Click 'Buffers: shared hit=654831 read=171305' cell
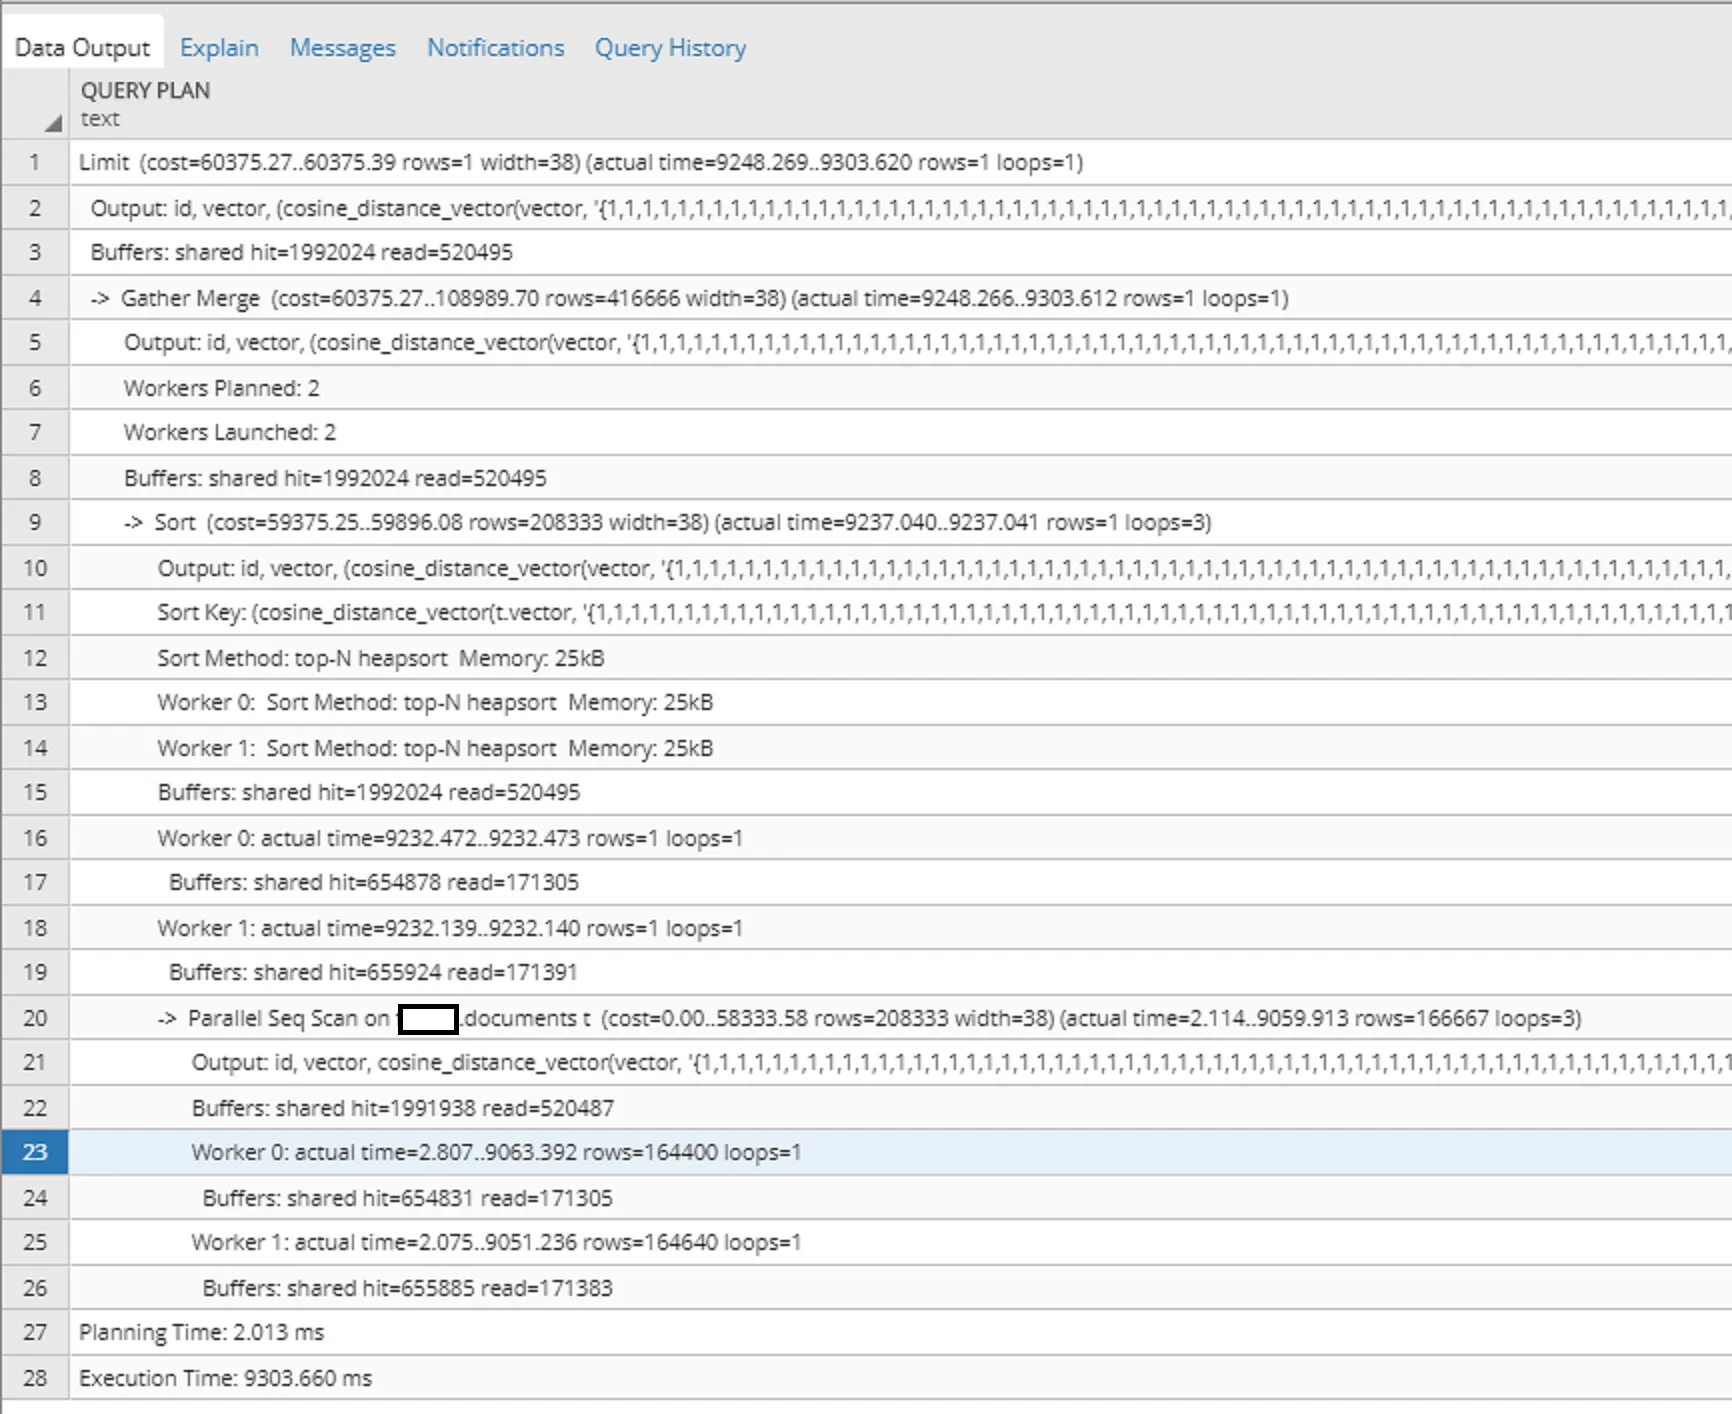The width and height of the screenshot is (1732, 1414). pyautogui.click(x=408, y=1198)
